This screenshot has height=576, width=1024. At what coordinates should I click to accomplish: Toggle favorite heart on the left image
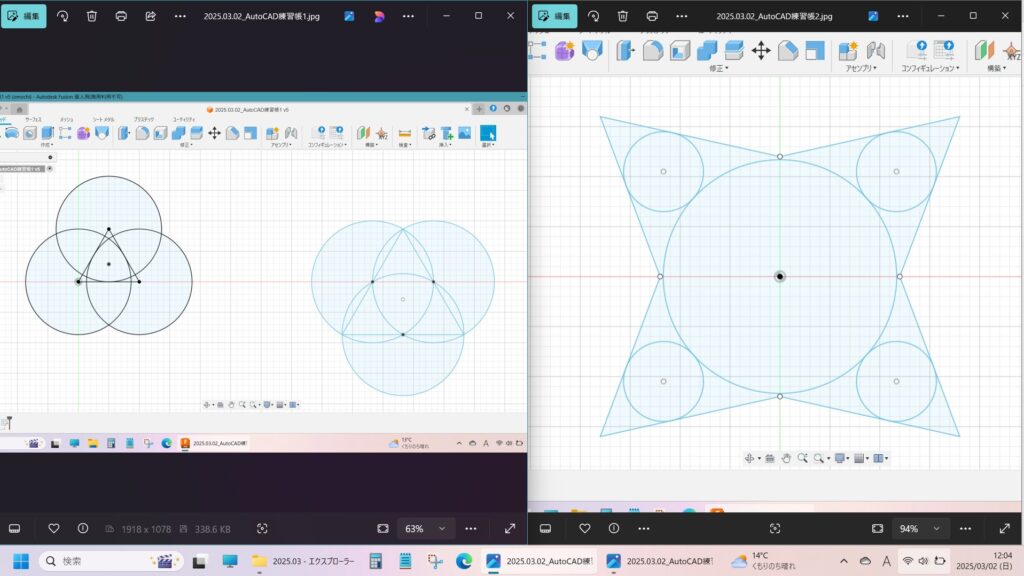point(54,528)
